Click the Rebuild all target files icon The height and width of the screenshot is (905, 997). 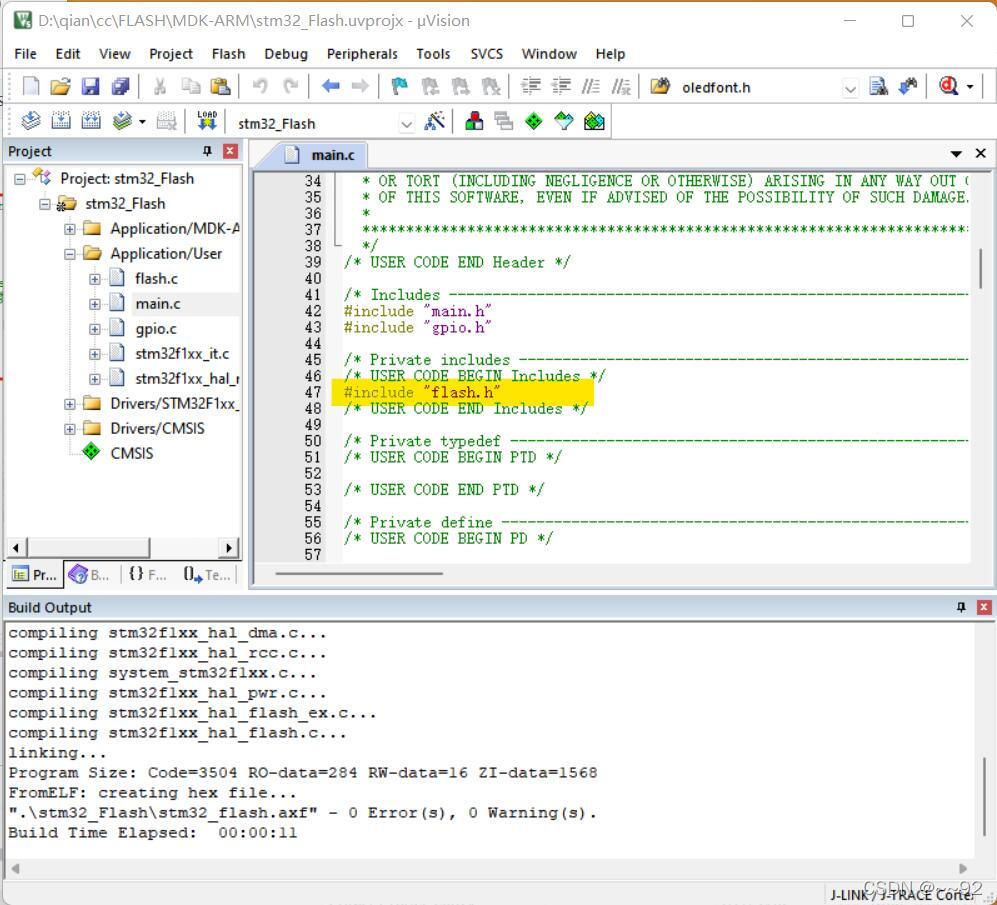[91, 121]
